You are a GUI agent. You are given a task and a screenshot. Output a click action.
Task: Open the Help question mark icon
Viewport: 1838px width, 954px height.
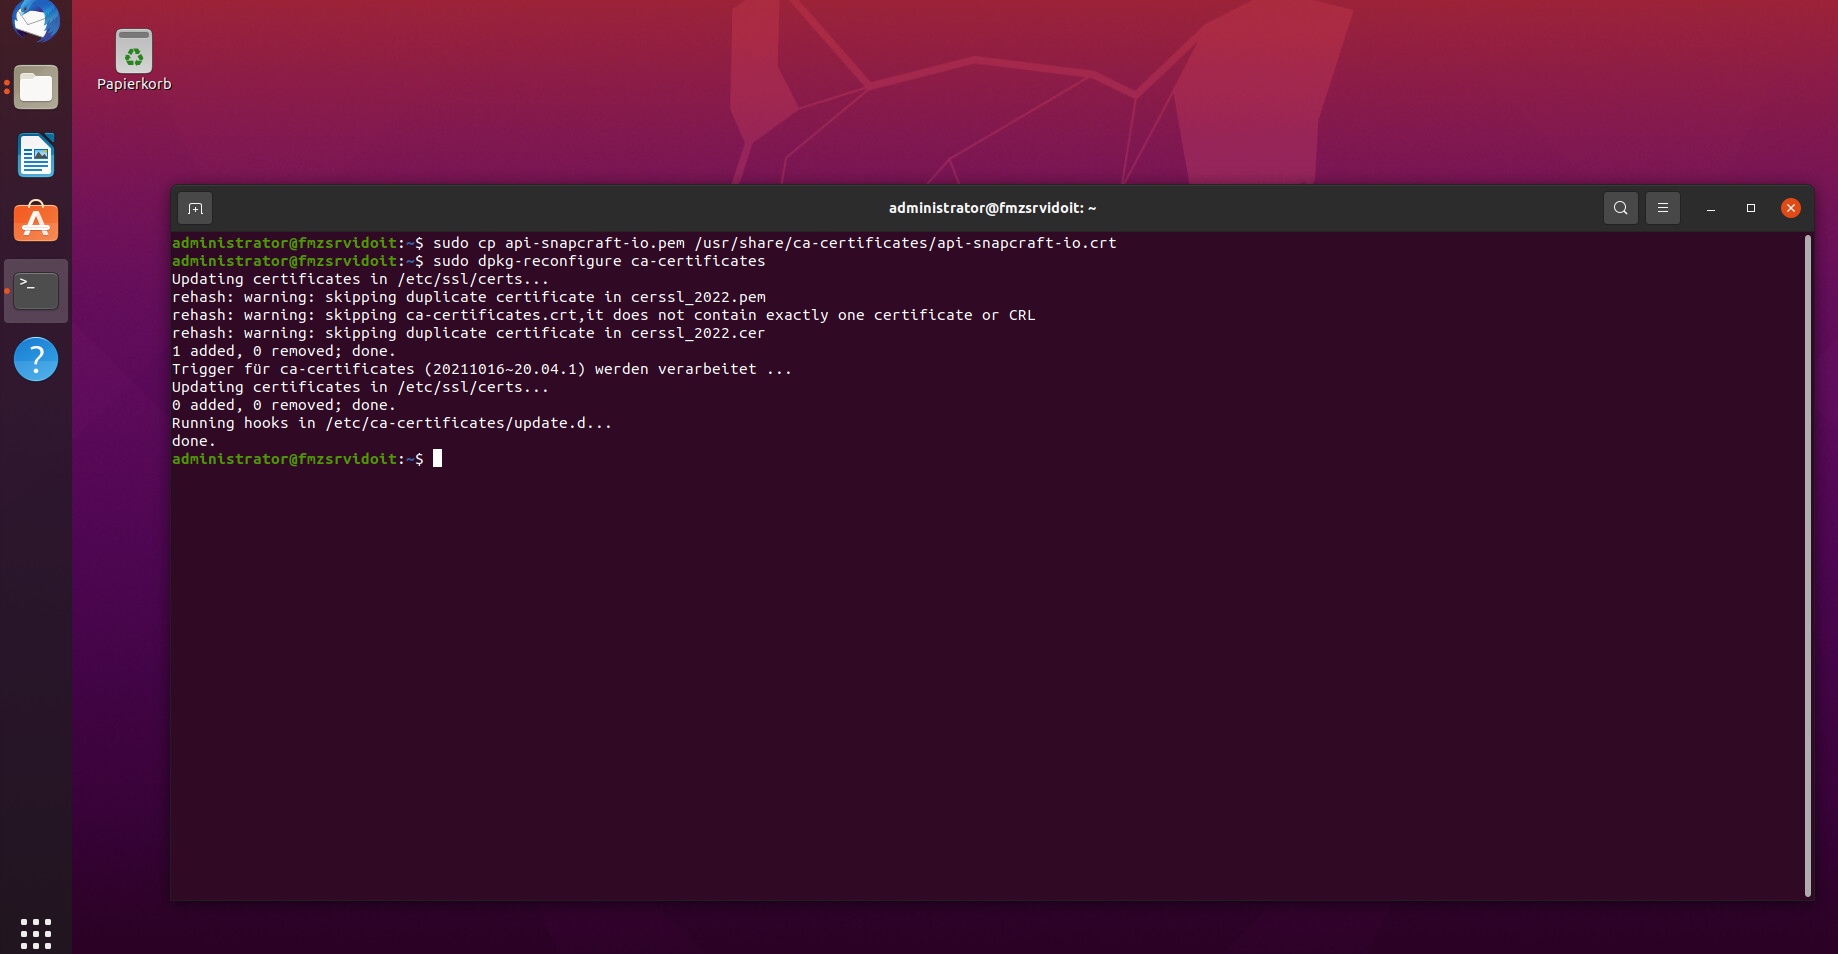coord(36,359)
